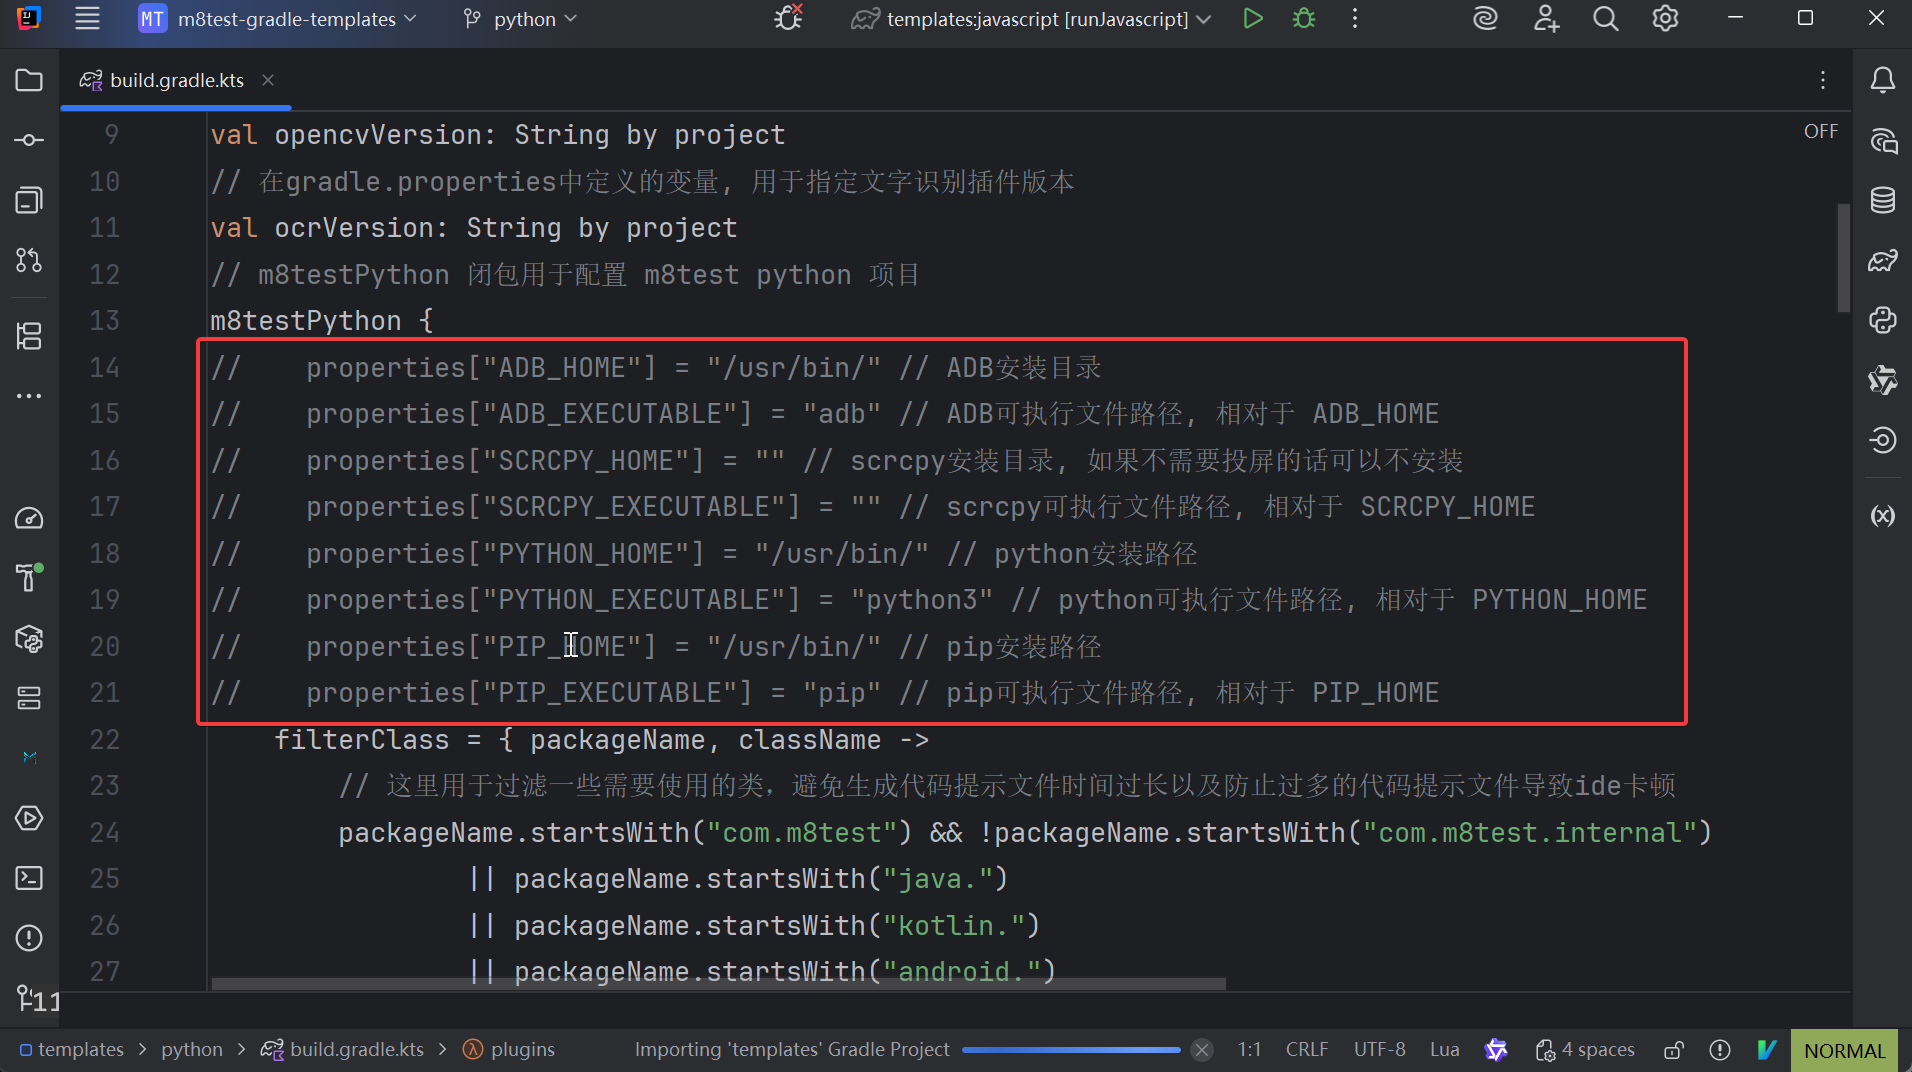Screen dimensions: 1912x1072
Task: Open the Database tool window
Action: (1883, 200)
